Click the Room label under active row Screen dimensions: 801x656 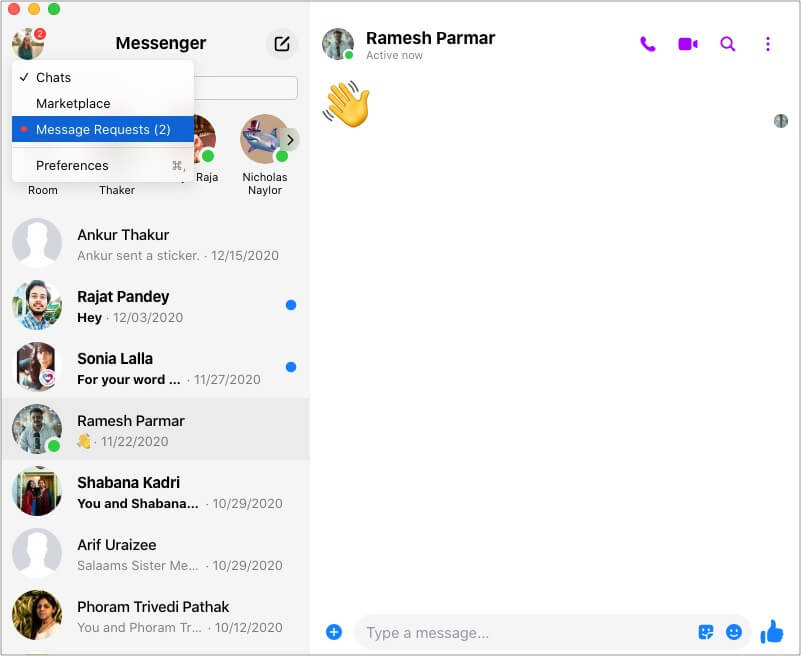(x=42, y=190)
